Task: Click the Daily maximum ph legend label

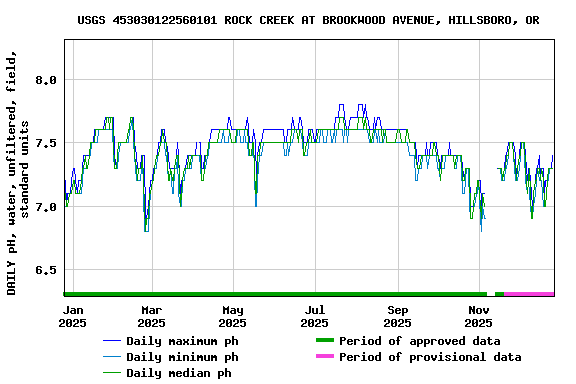Action: tap(183, 341)
